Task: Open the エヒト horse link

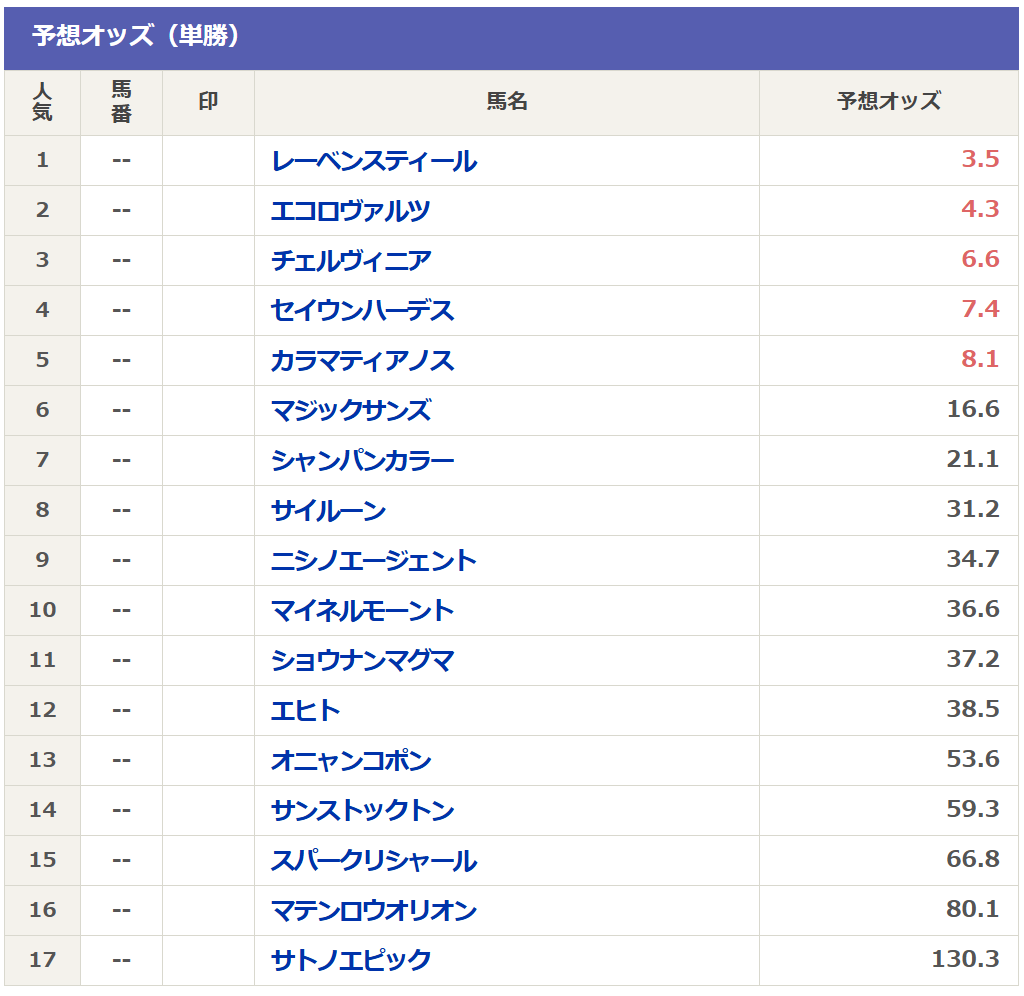Action: click(x=306, y=711)
